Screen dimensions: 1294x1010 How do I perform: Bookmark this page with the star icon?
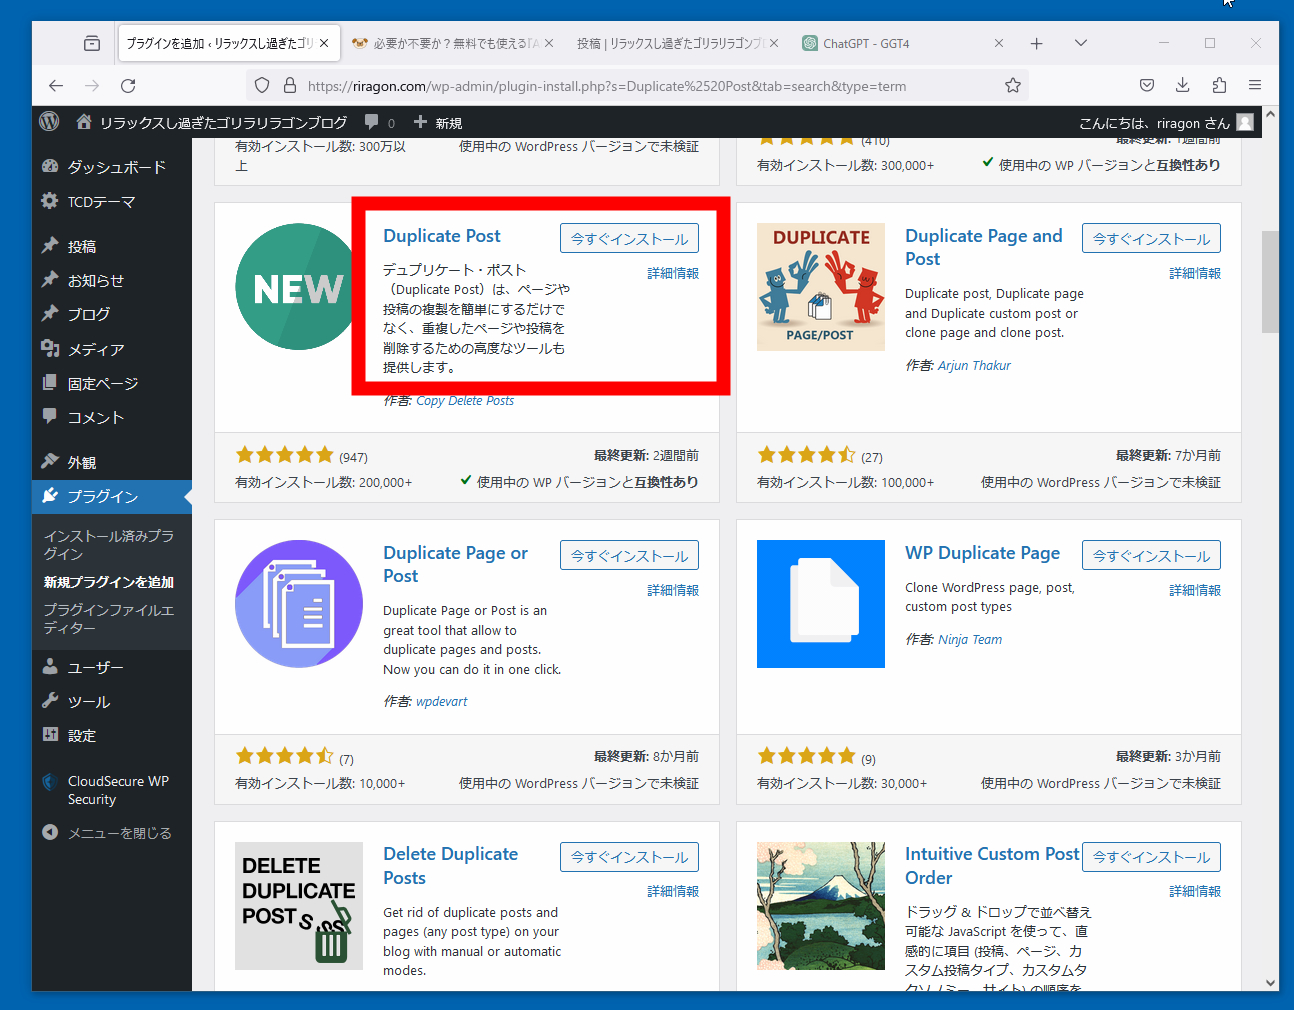click(x=1012, y=86)
